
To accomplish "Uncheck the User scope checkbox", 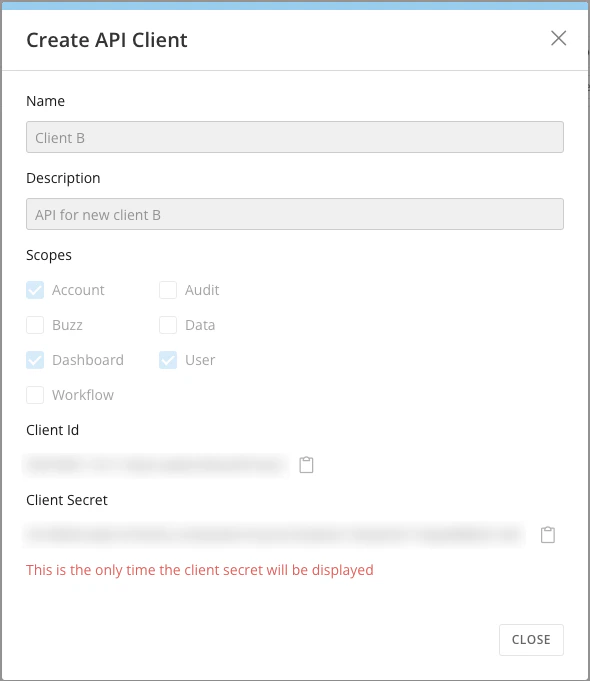I will click(168, 360).
